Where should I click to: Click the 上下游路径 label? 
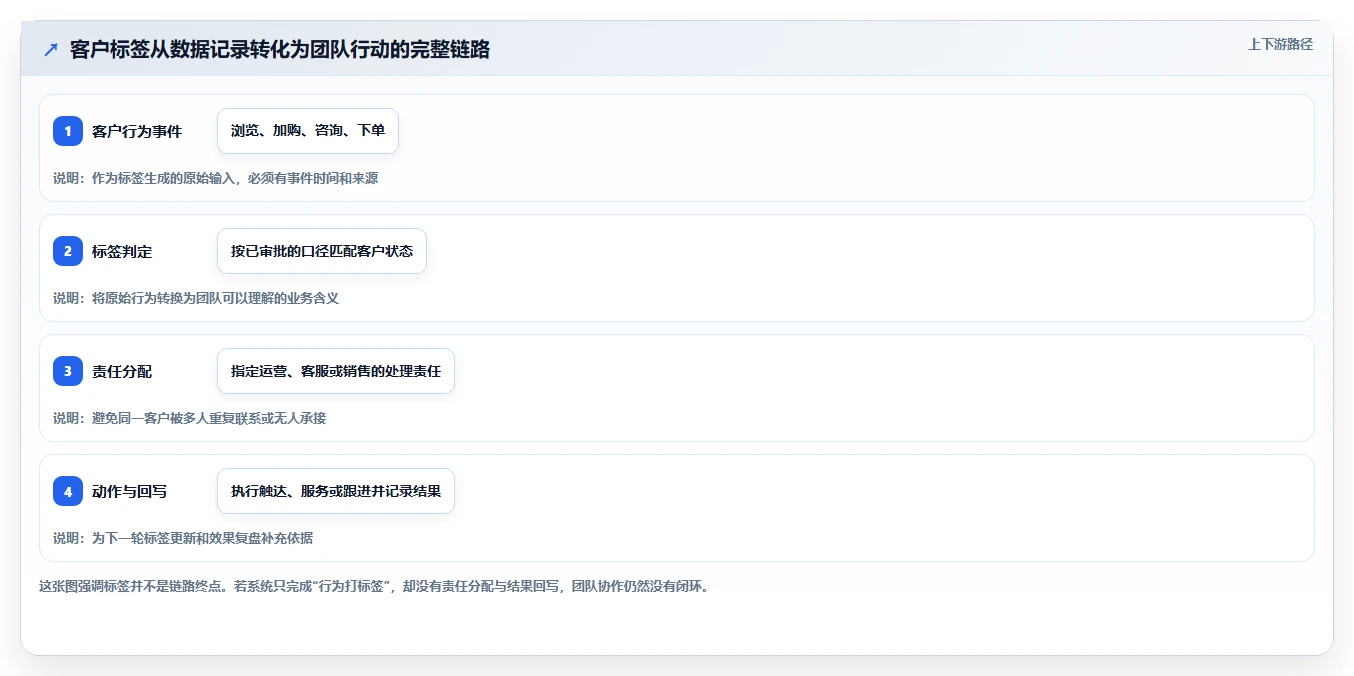[1280, 44]
